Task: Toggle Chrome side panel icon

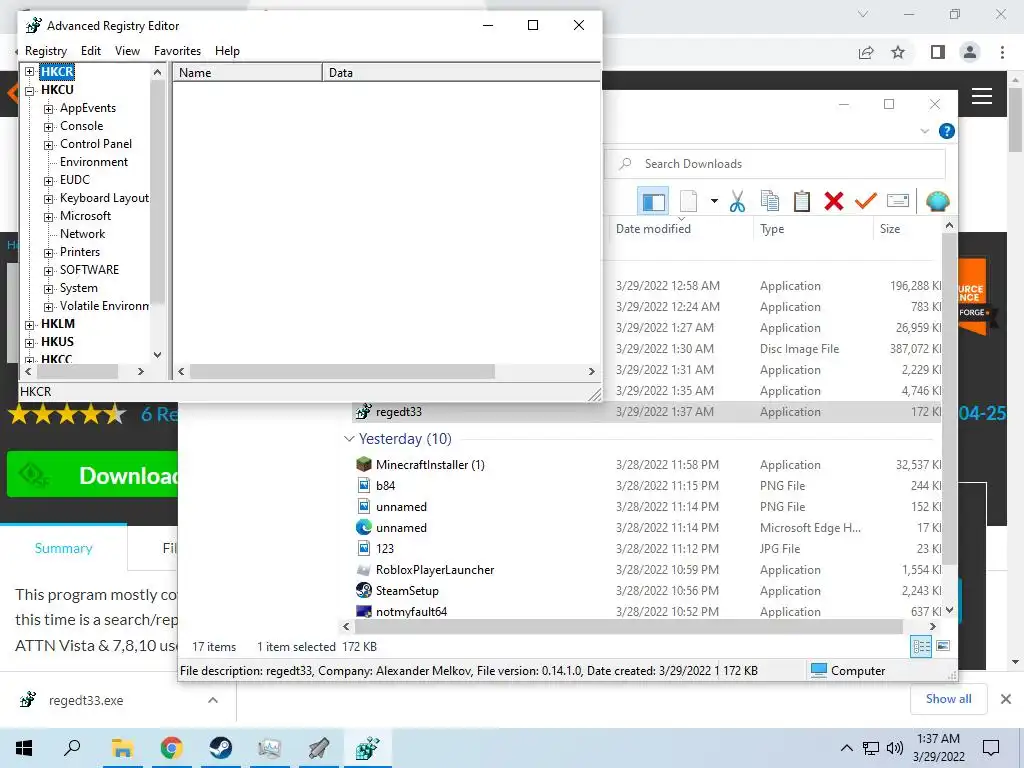Action: (938, 52)
